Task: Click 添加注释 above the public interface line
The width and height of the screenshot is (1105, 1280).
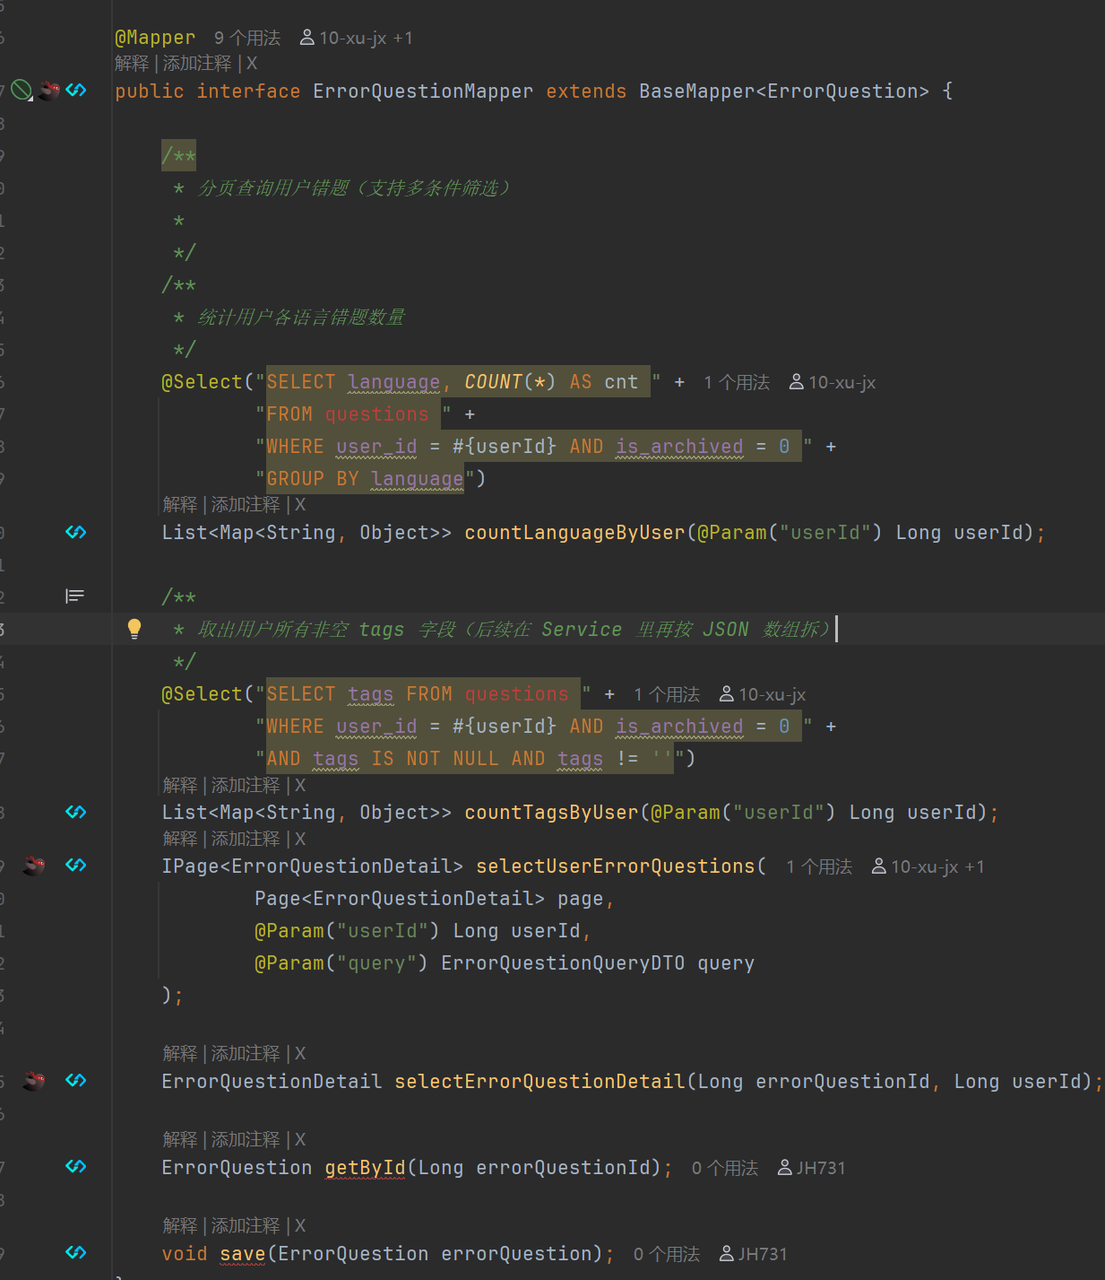Action: (x=197, y=63)
